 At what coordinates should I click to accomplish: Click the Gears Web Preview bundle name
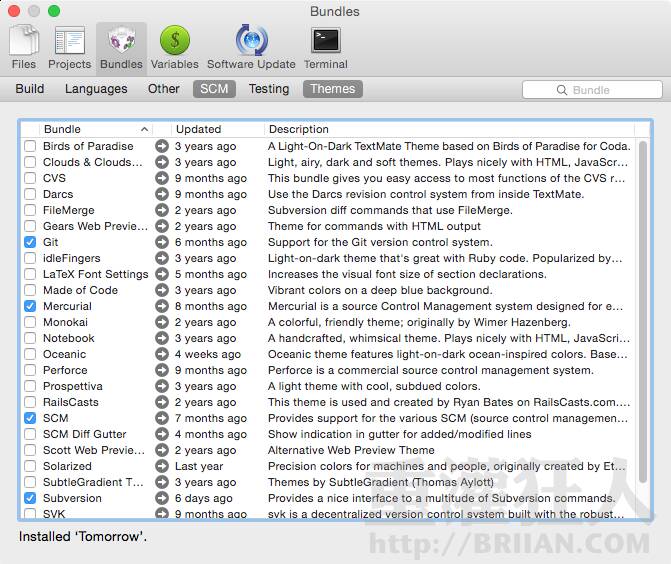tap(95, 226)
